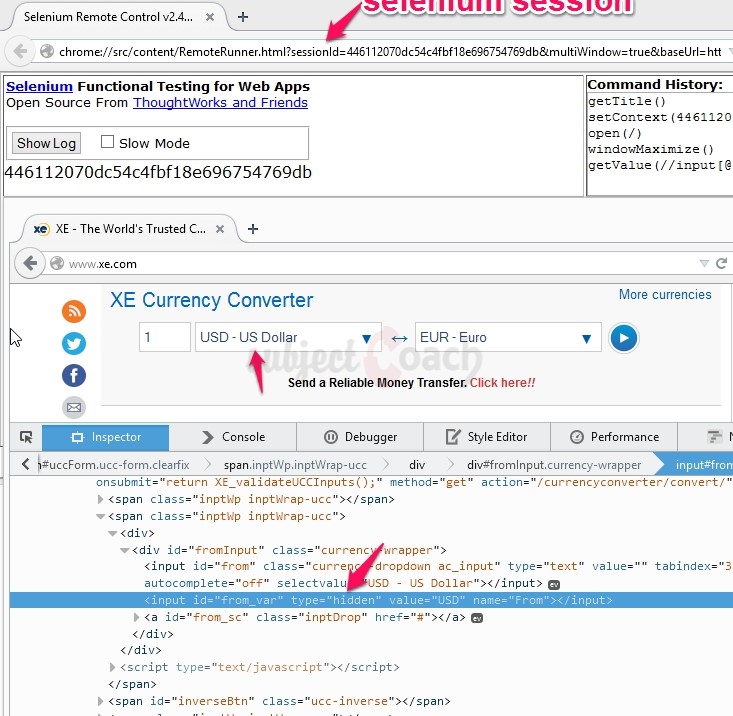
Task: Click the Facebook share icon
Action: (x=74, y=375)
